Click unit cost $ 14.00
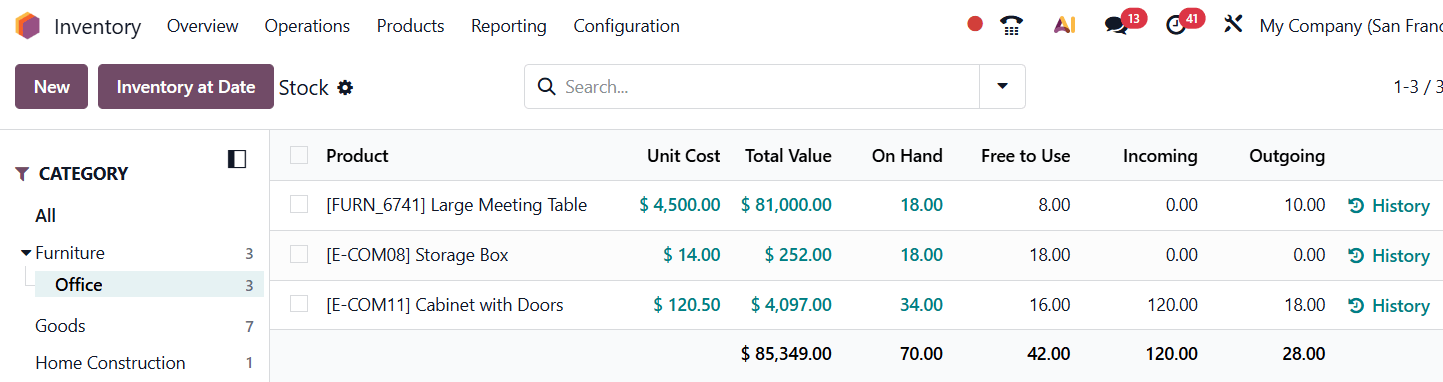Viewport: 1443px width, 382px height. (692, 255)
